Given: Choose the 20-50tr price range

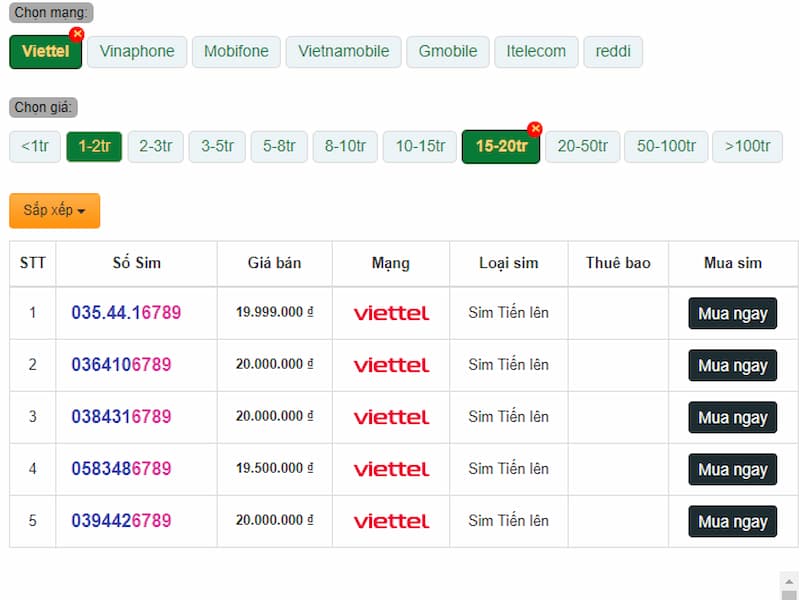Looking at the screenshot, I should (583, 147).
